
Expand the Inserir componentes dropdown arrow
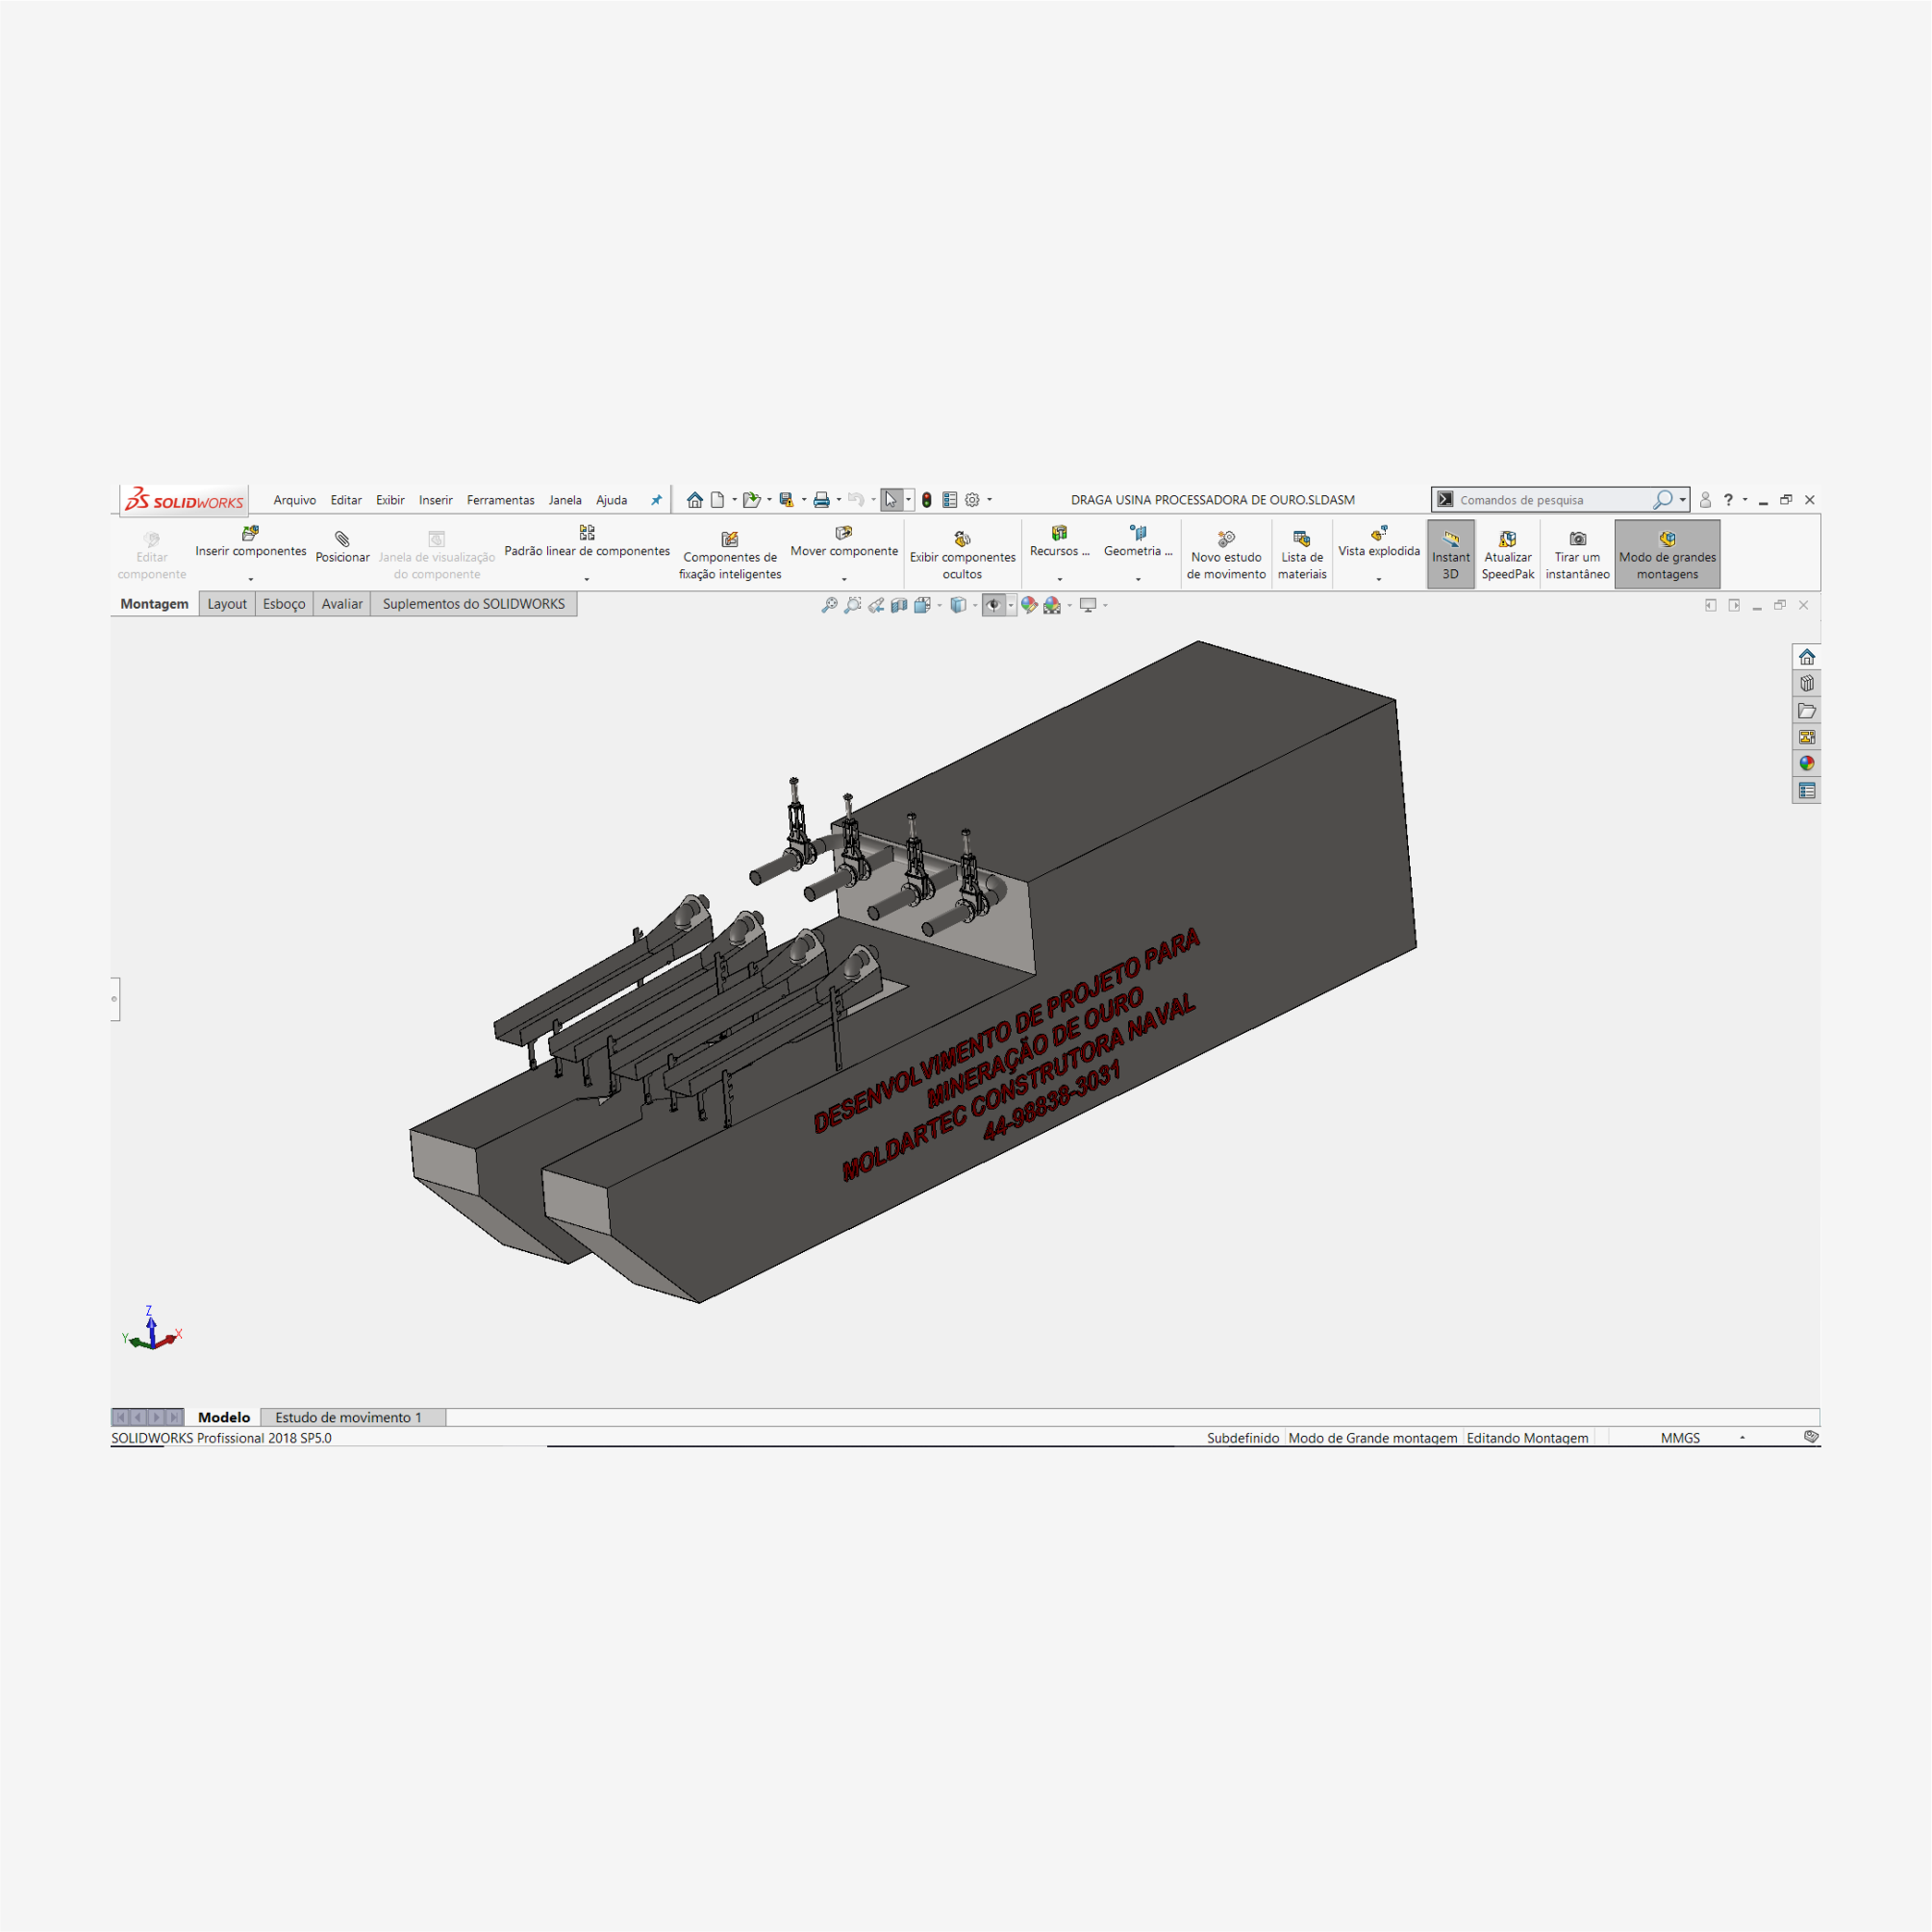[251, 579]
